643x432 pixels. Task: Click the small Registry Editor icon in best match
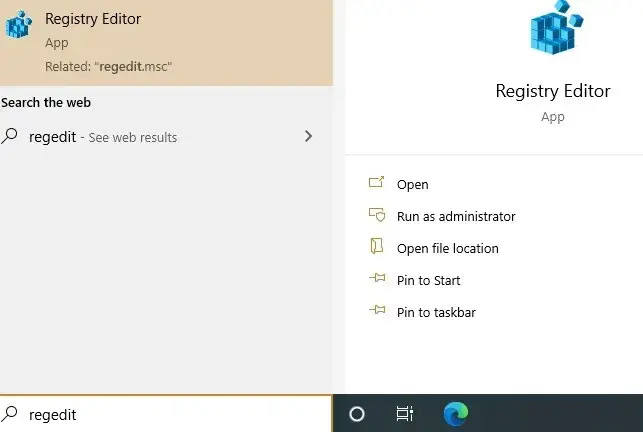click(x=19, y=27)
